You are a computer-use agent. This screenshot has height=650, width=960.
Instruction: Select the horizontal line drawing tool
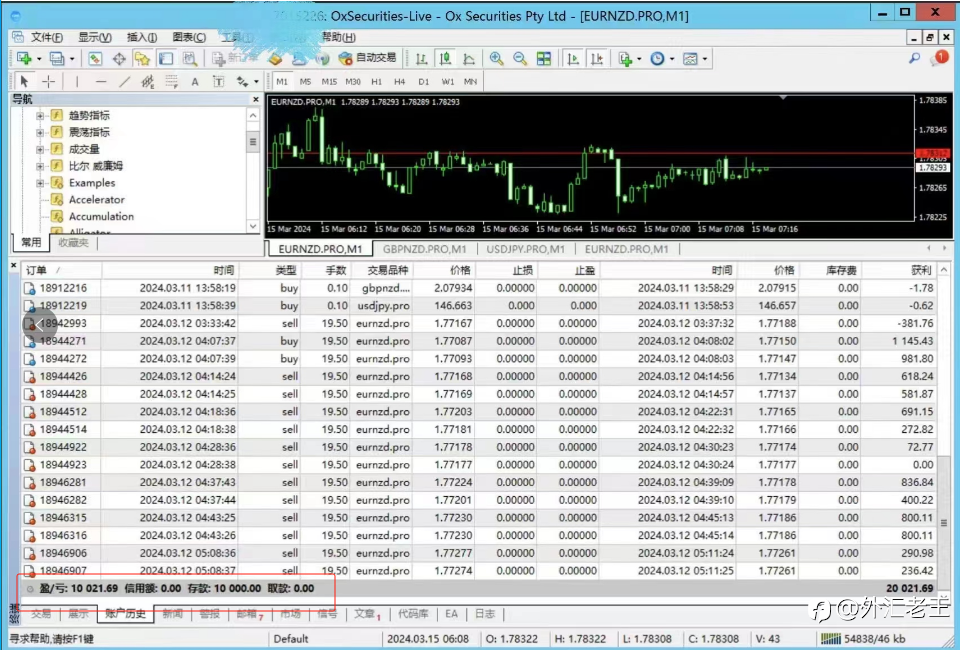(101, 82)
